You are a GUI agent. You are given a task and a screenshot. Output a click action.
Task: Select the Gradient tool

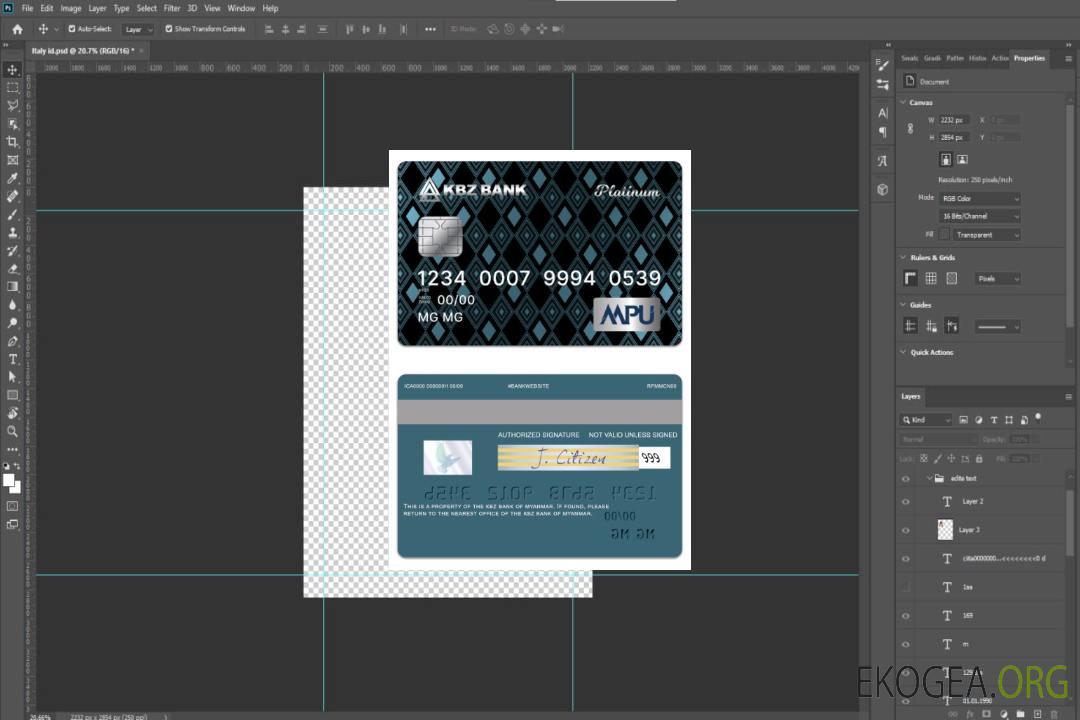tap(12, 287)
